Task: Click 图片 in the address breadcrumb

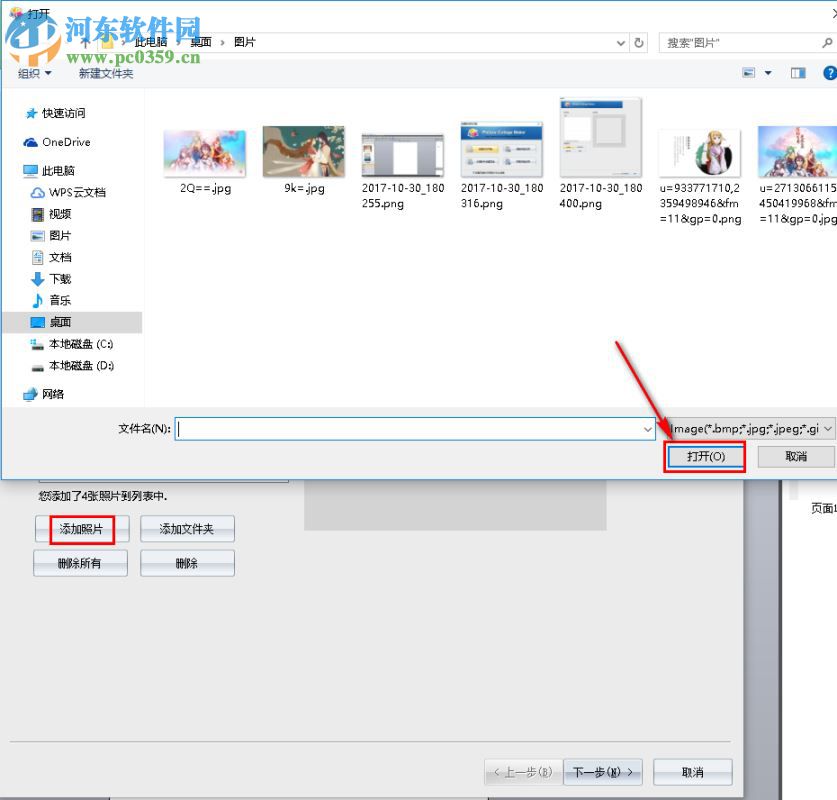Action: pos(245,42)
